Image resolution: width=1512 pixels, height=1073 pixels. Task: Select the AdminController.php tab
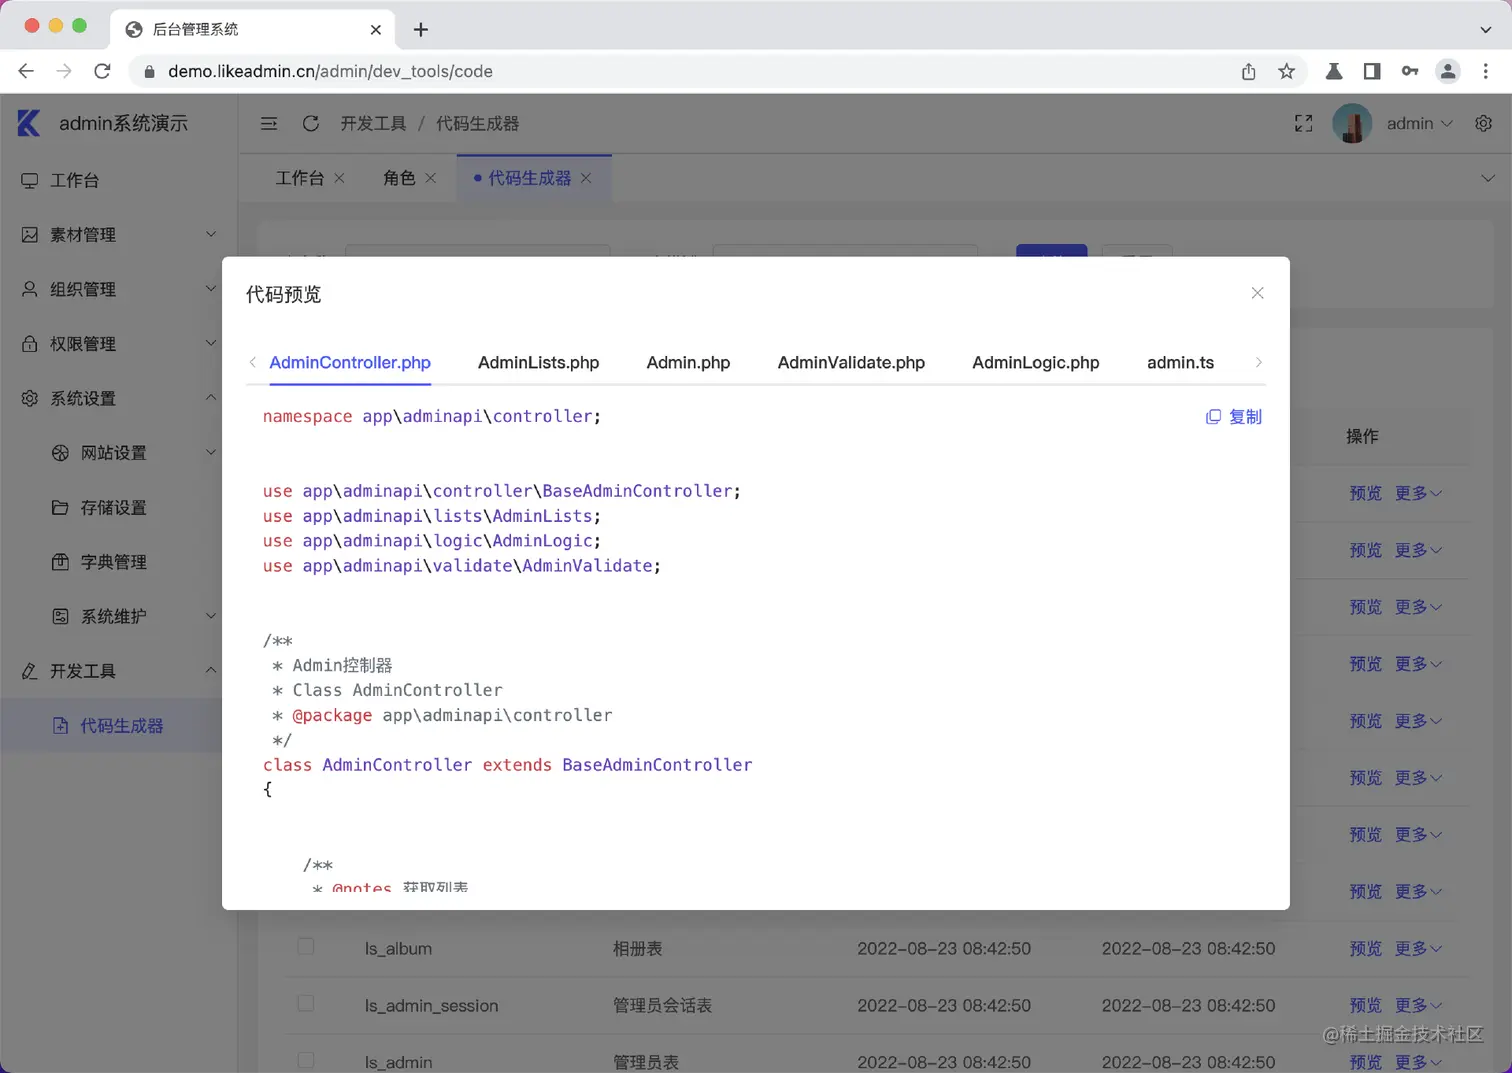350,362
